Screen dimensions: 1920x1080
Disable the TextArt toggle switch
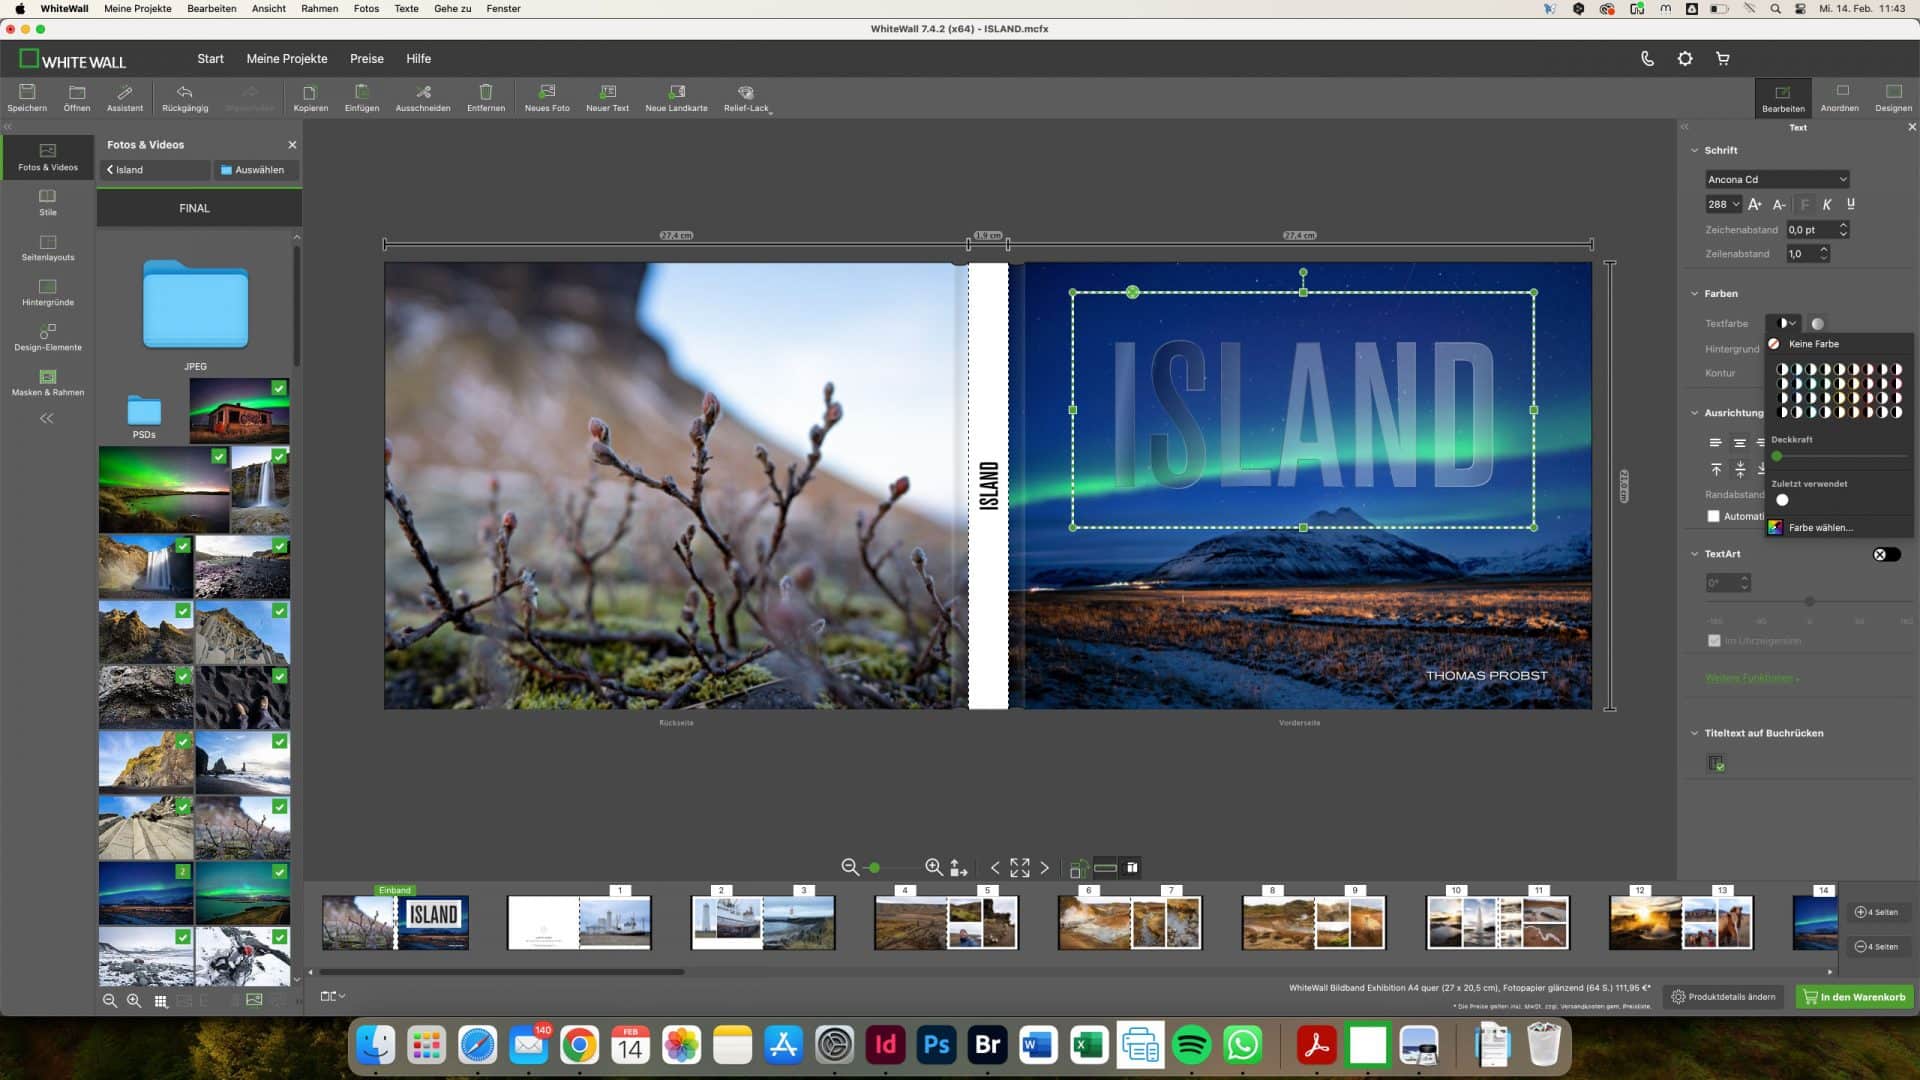(1888, 553)
